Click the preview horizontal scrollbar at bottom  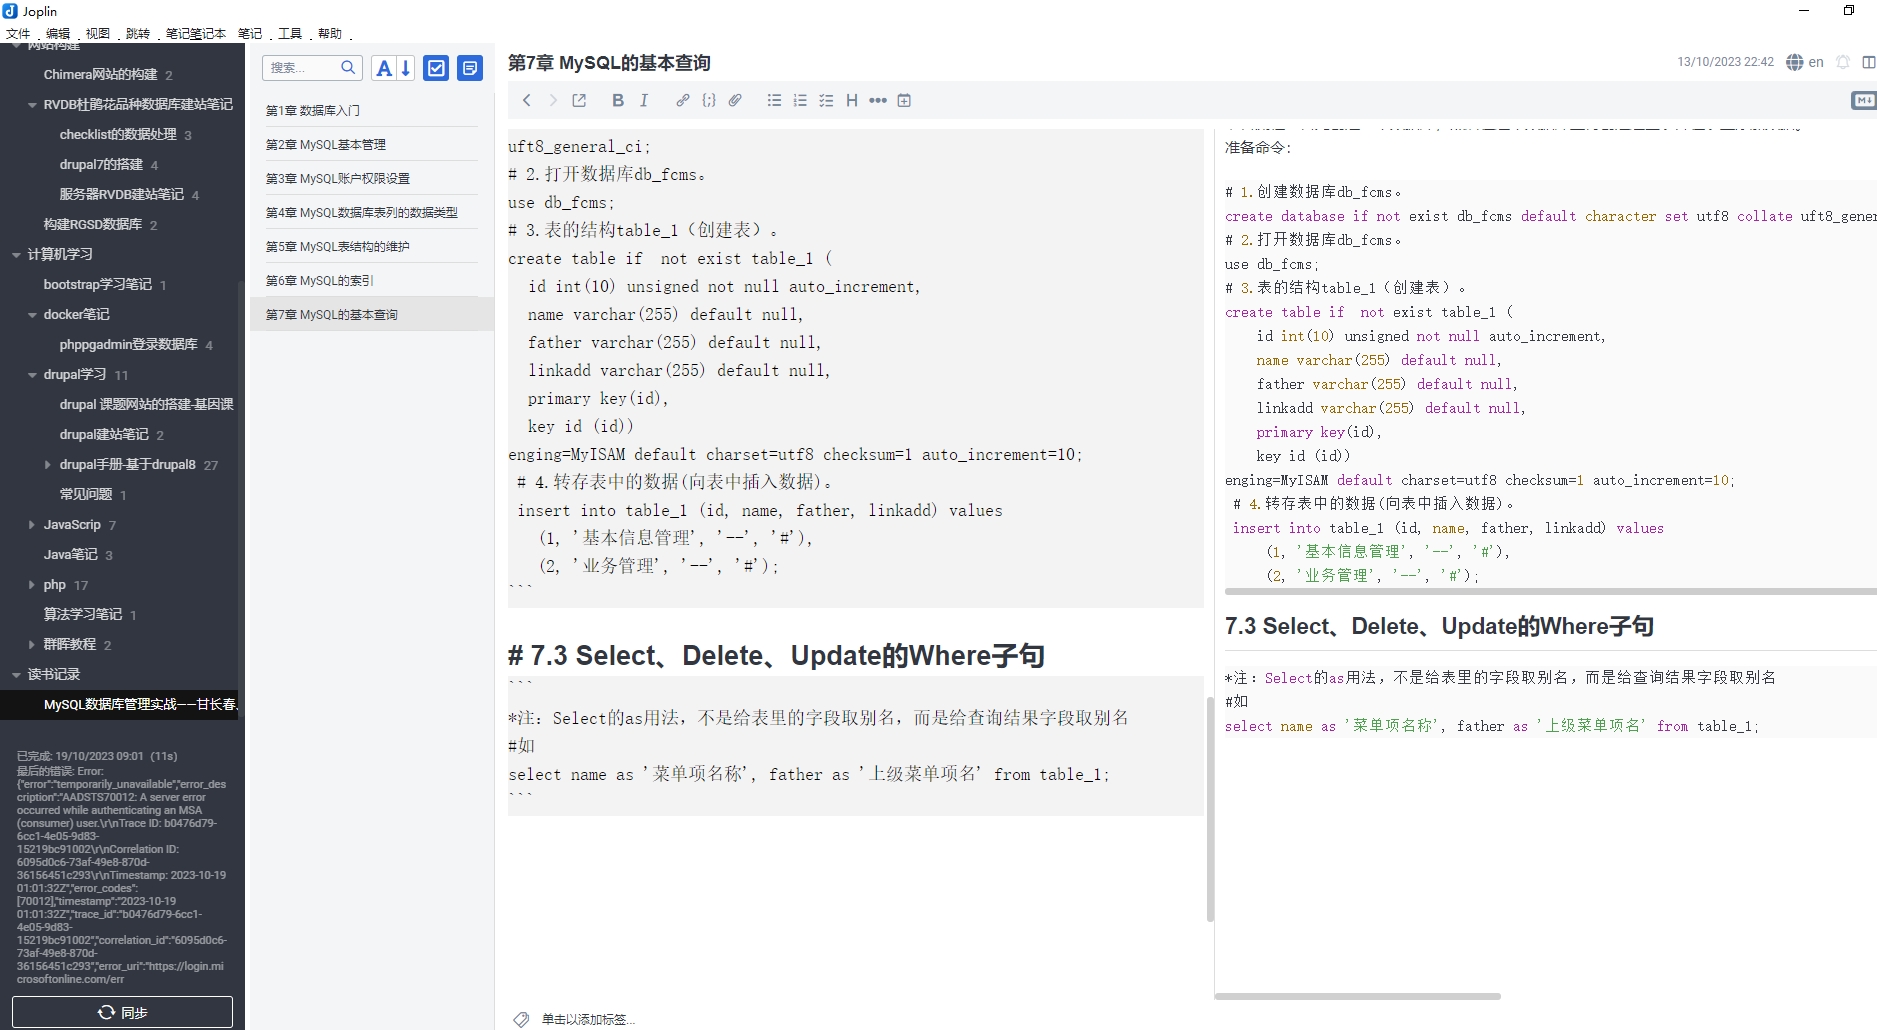tap(1357, 996)
